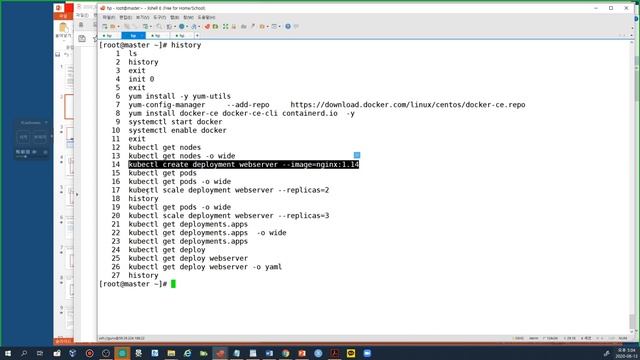Click the red Xshell launch icon in toolbar
This screenshot has height=360, width=640.
tap(207, 27)
